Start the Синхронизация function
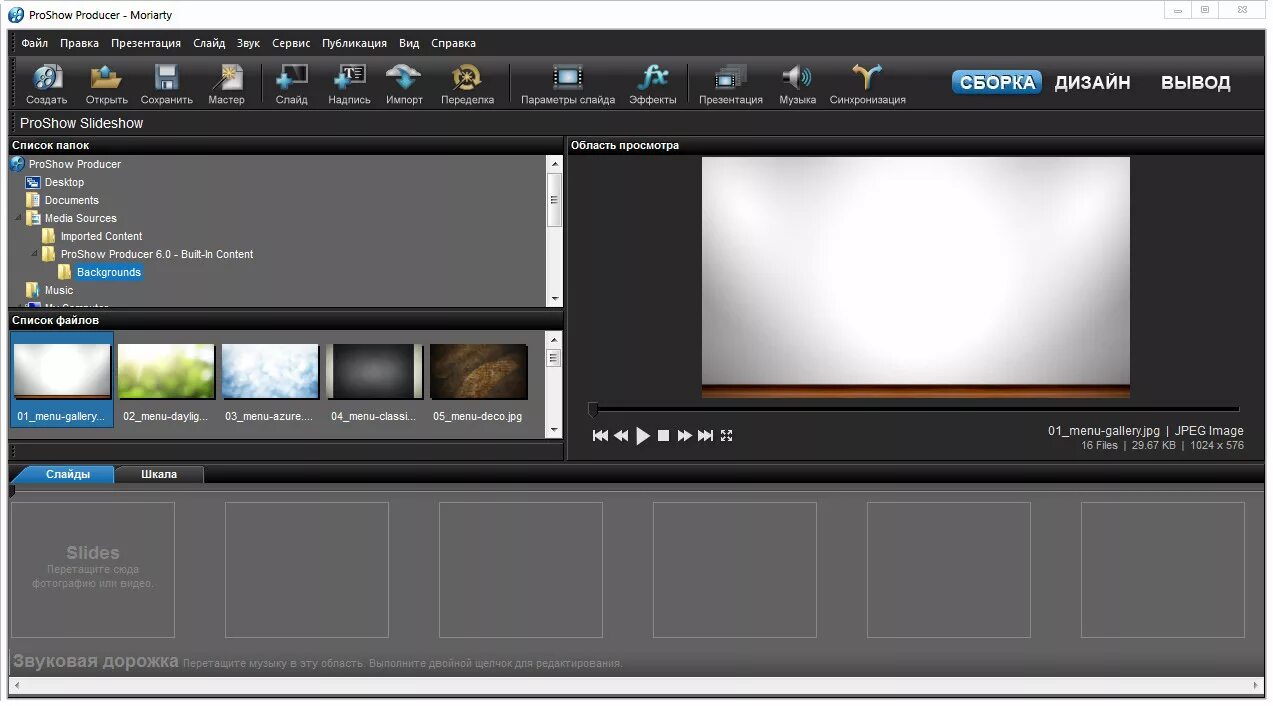 point(866,78)
